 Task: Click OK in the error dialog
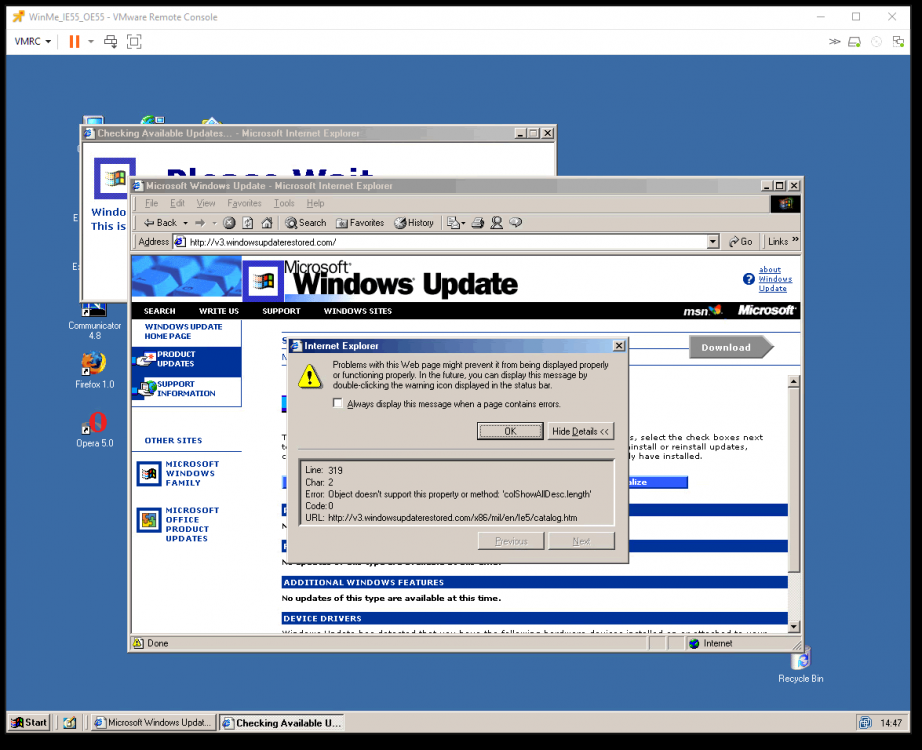(x=510, y=431)
